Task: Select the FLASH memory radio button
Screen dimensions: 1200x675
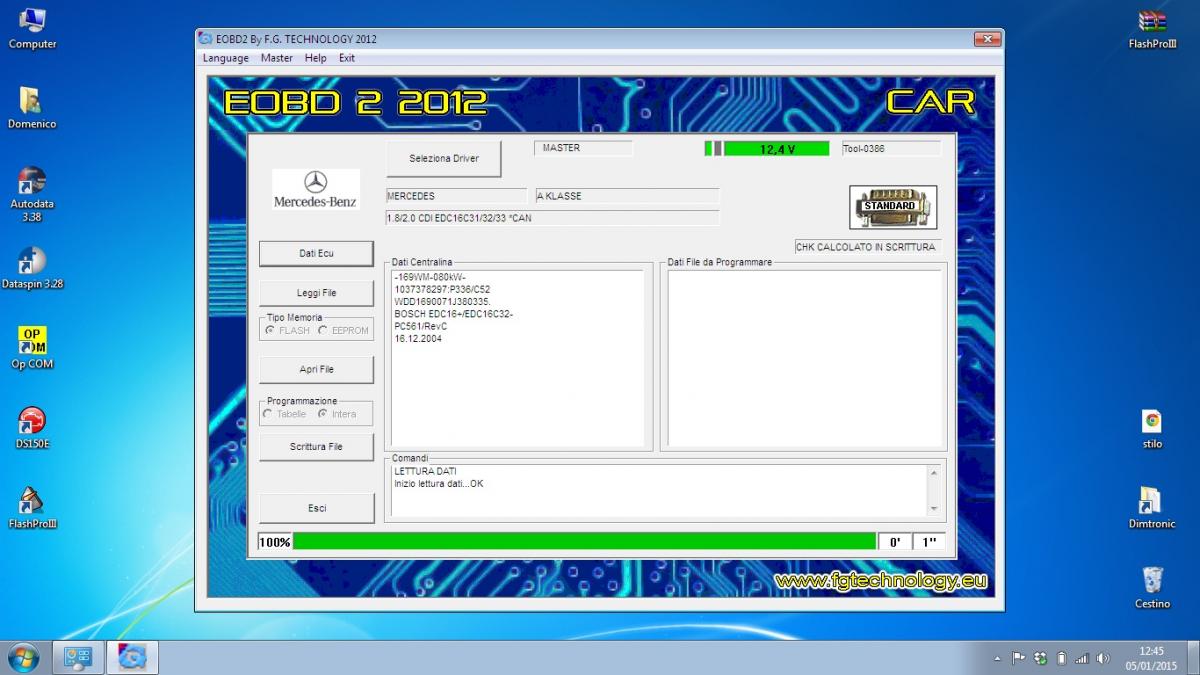Action: (x=270, y=330)
